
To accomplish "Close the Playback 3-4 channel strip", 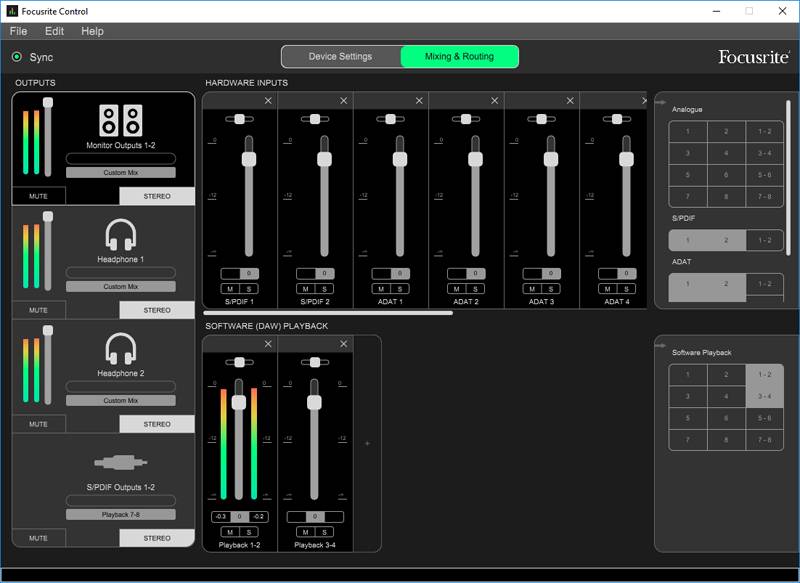I will tap(344, 344).
